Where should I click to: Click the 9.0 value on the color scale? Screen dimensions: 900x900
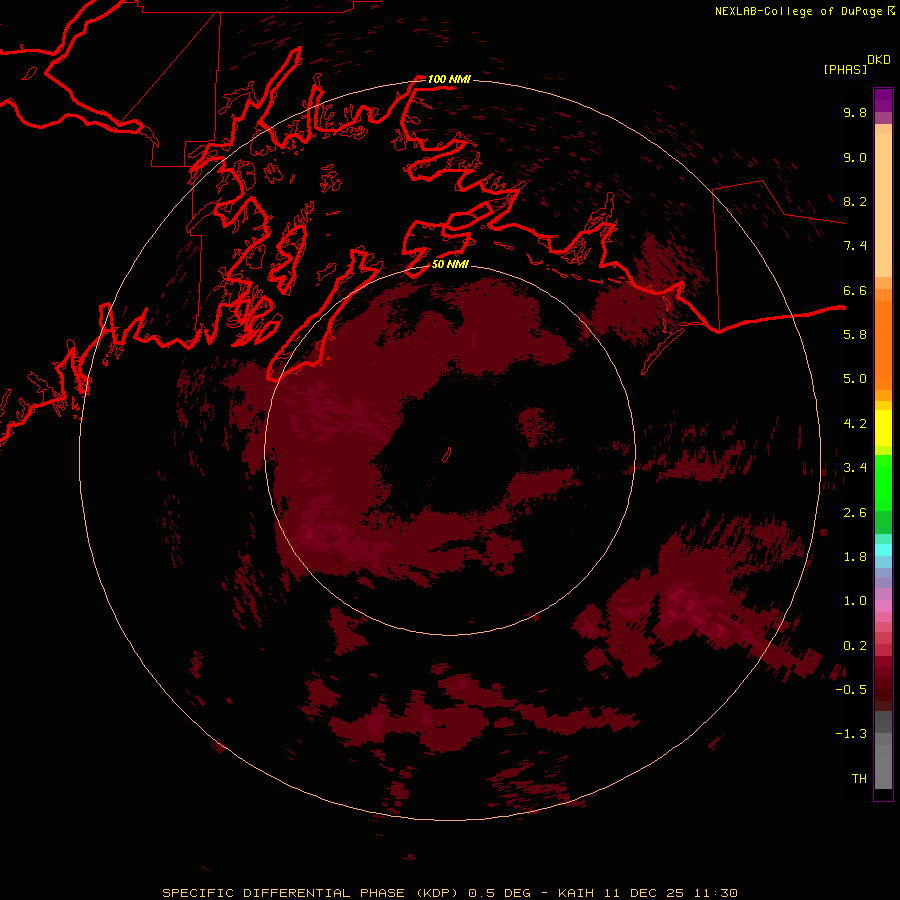click(855, 157)
